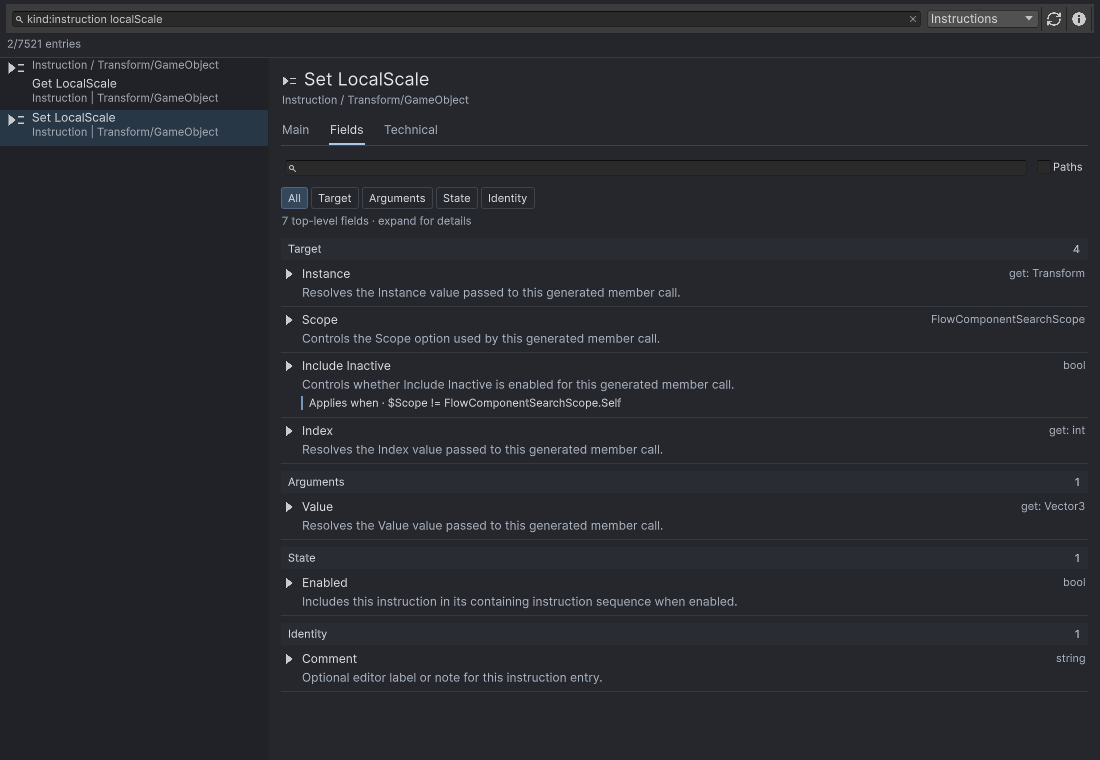Filter fields by Arguments

[x=397, y=198]
